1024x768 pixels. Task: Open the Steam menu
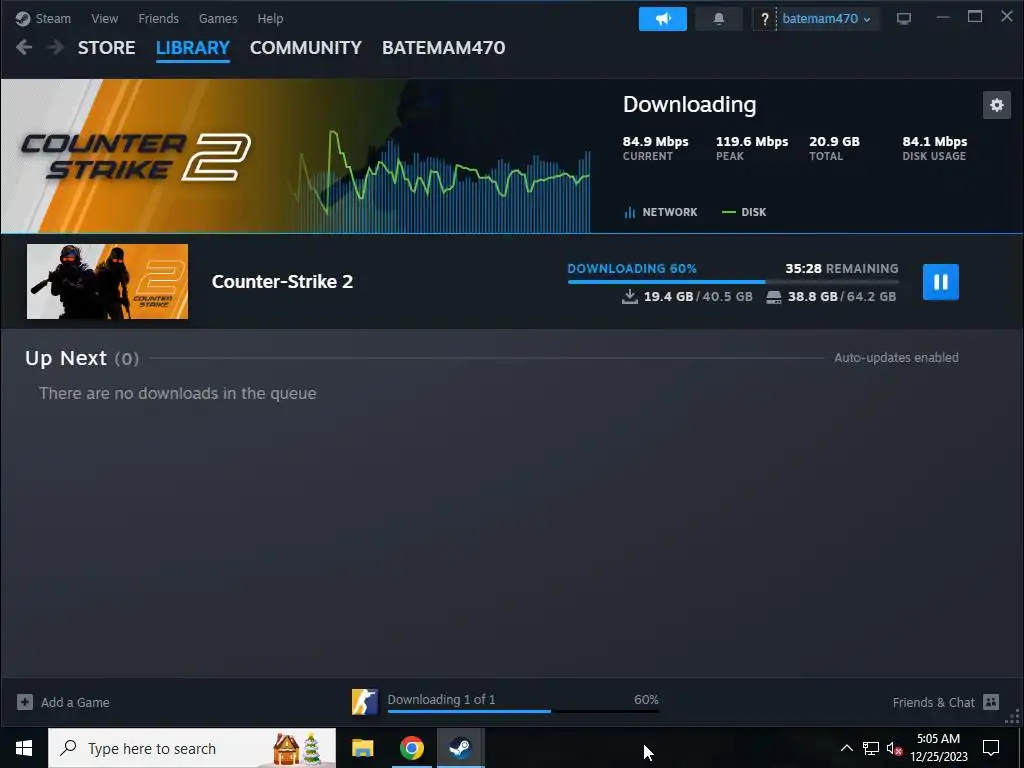(x=53, y=18)
